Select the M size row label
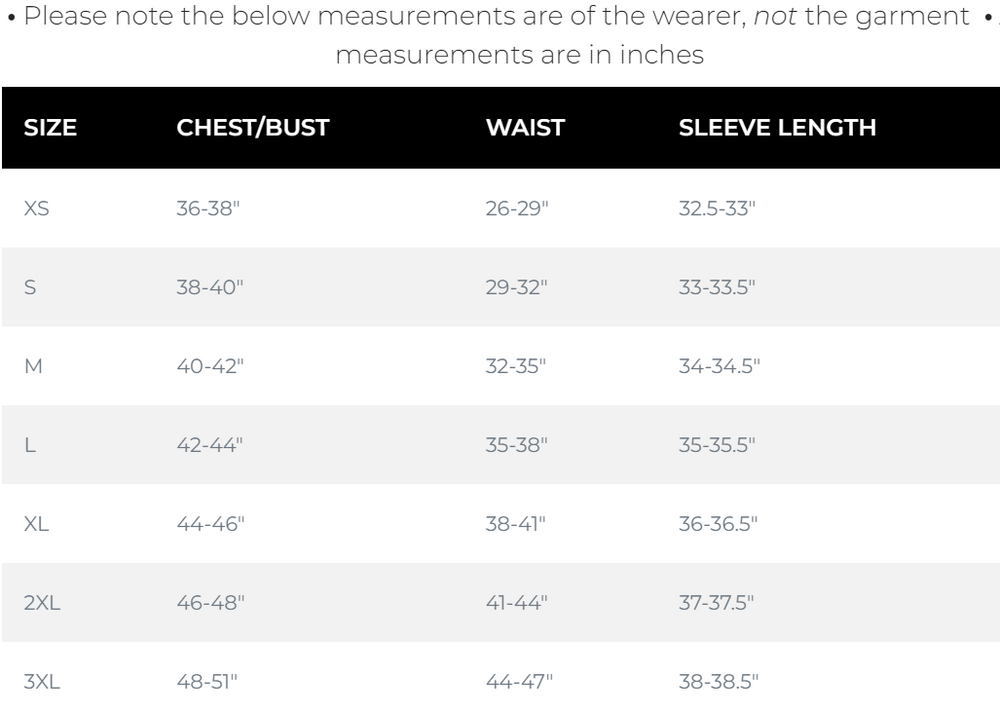Screen dimensions: 1000x717 point(33,366)
